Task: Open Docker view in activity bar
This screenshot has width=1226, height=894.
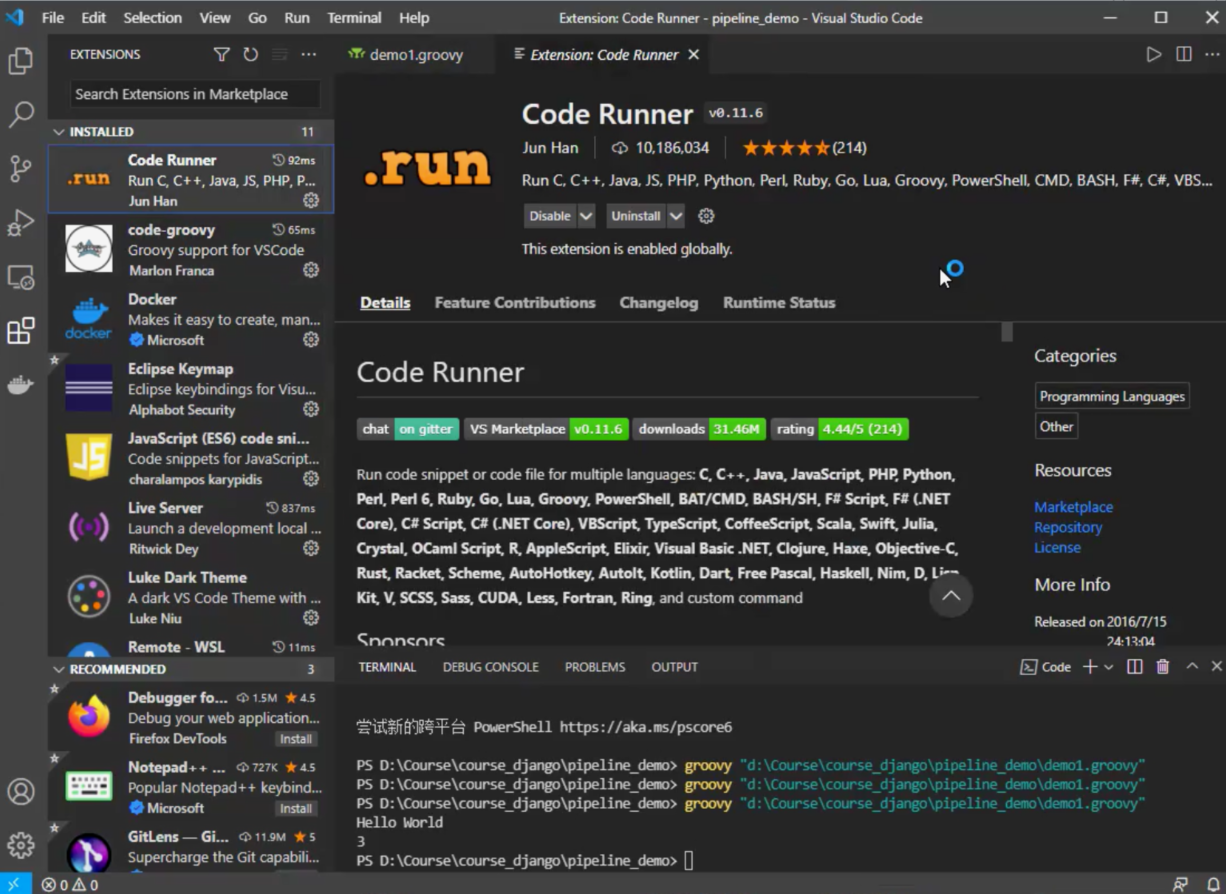Action: point(21,384)
